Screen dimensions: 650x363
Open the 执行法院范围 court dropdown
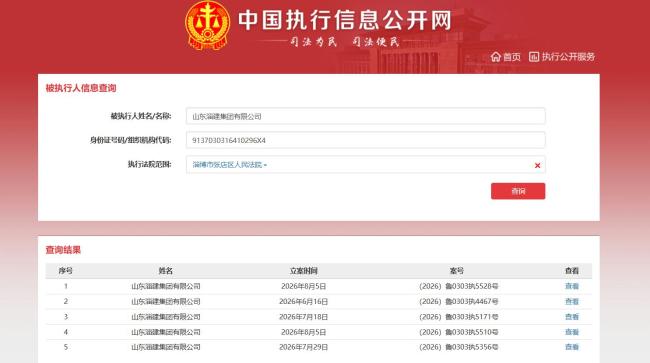366,165
